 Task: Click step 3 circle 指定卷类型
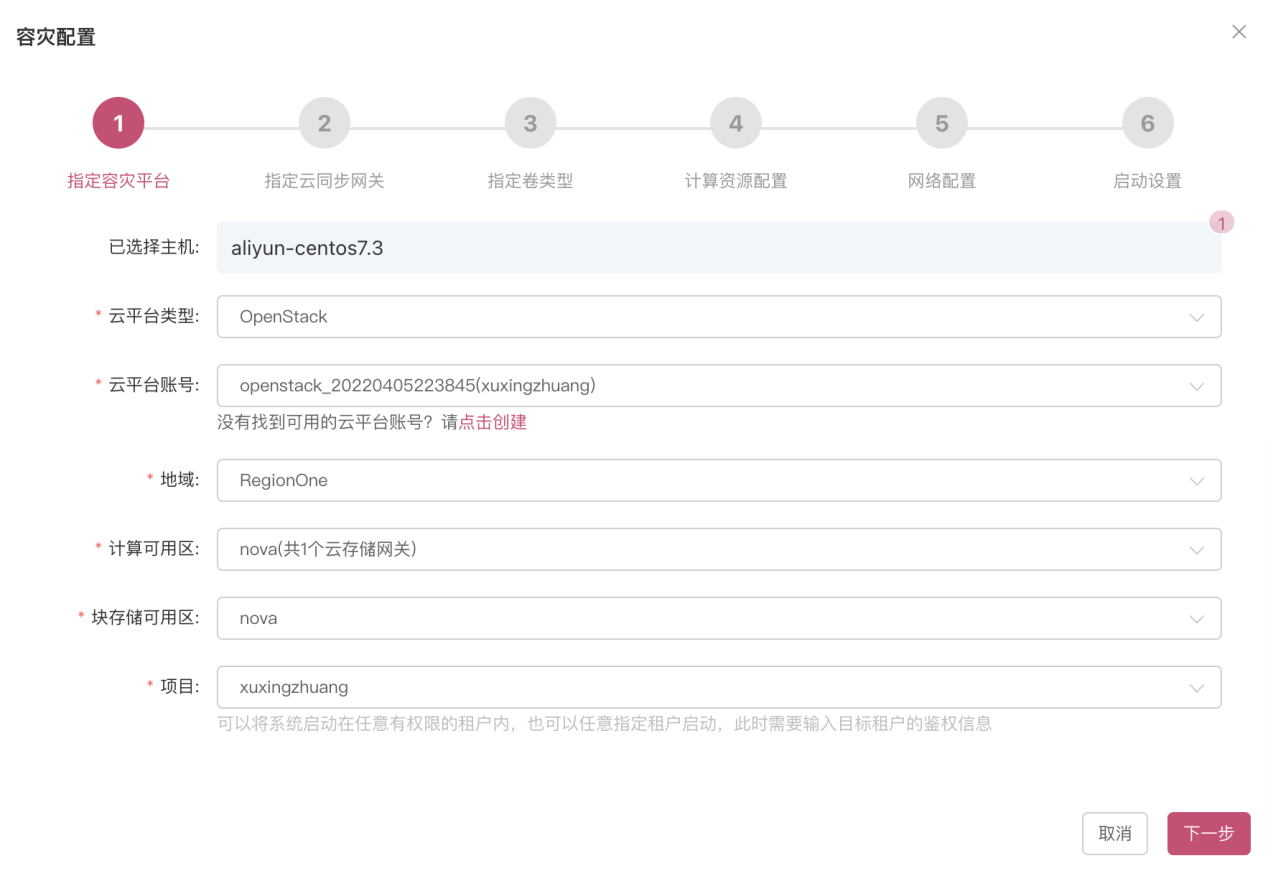pos(530,122)
